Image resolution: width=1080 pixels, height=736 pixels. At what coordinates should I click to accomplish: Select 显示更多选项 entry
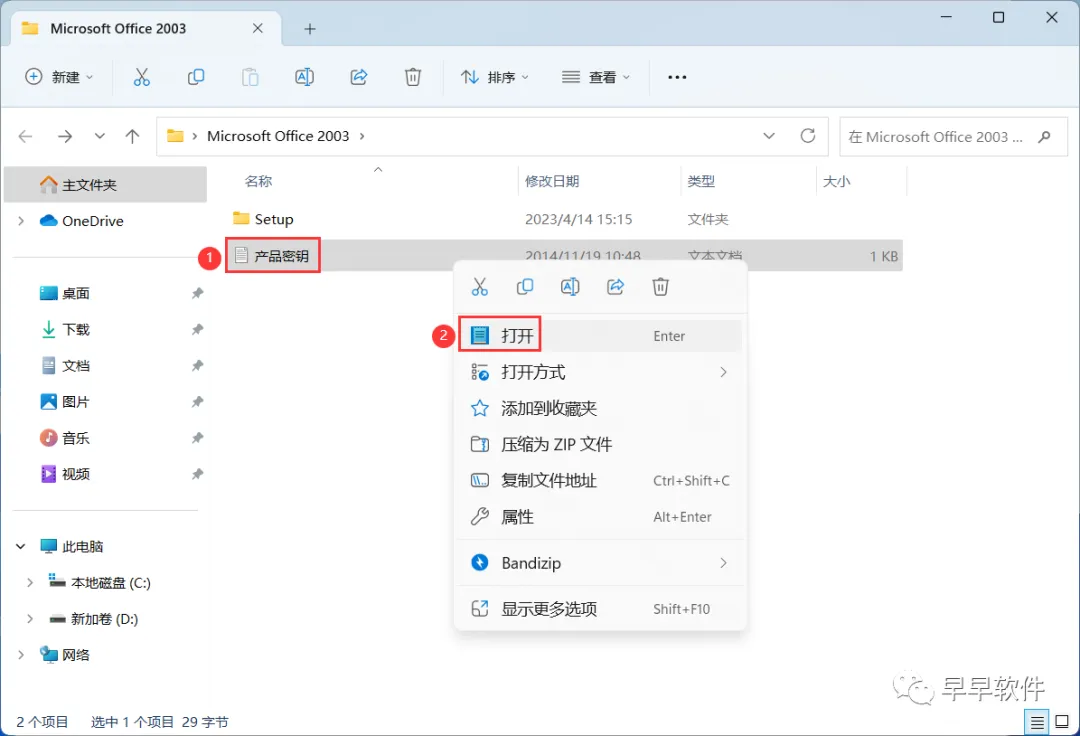click(601, 609)
